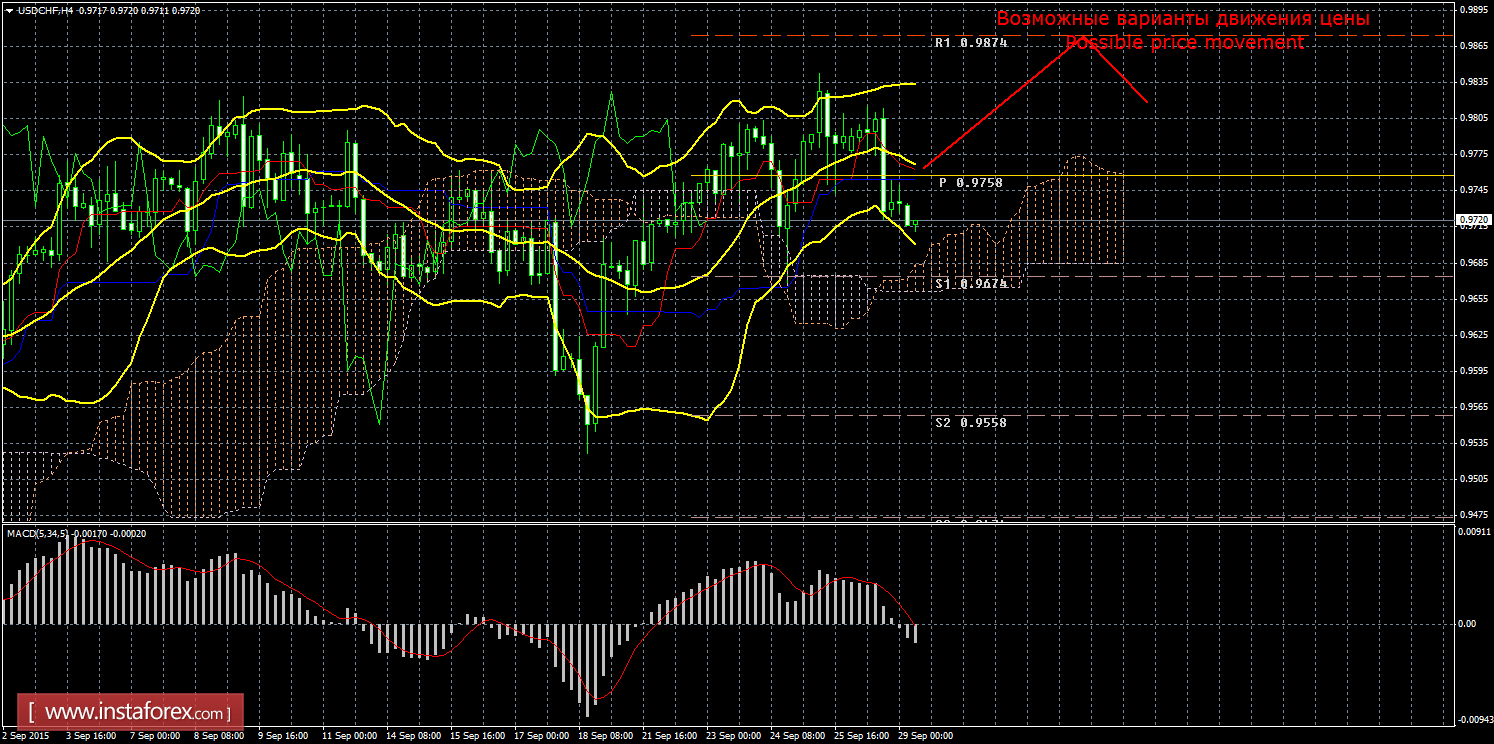Click the 0.9895 price scale value

(x=1472, y=10)
